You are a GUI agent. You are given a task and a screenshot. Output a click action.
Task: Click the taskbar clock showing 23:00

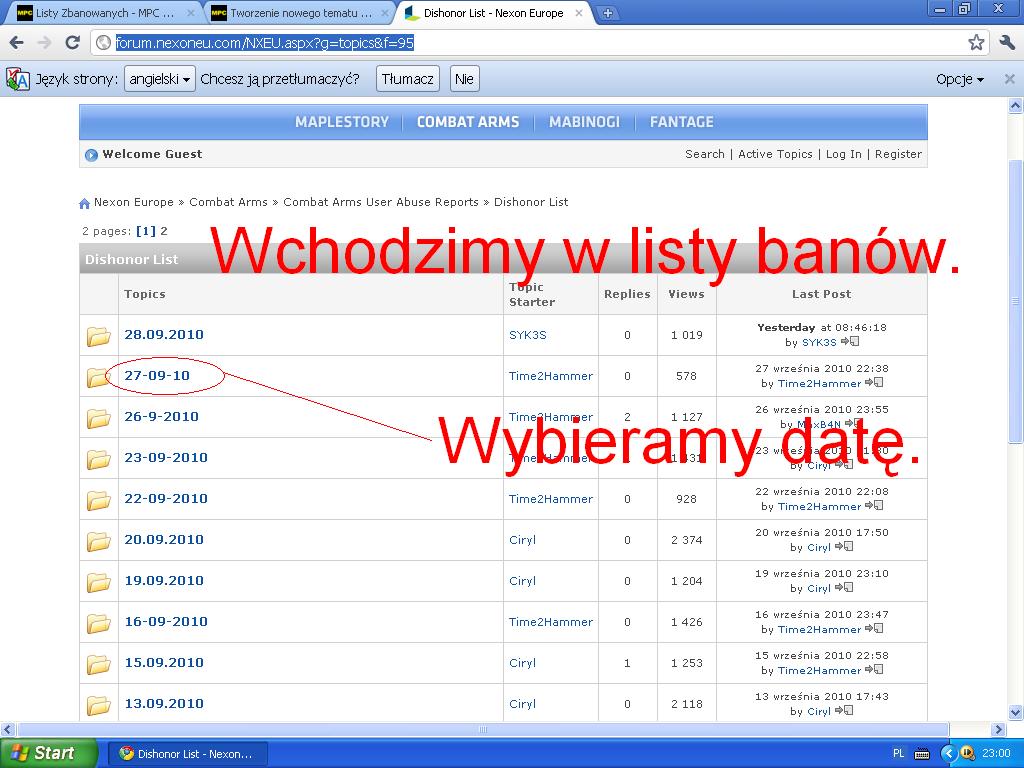[996, 754]
